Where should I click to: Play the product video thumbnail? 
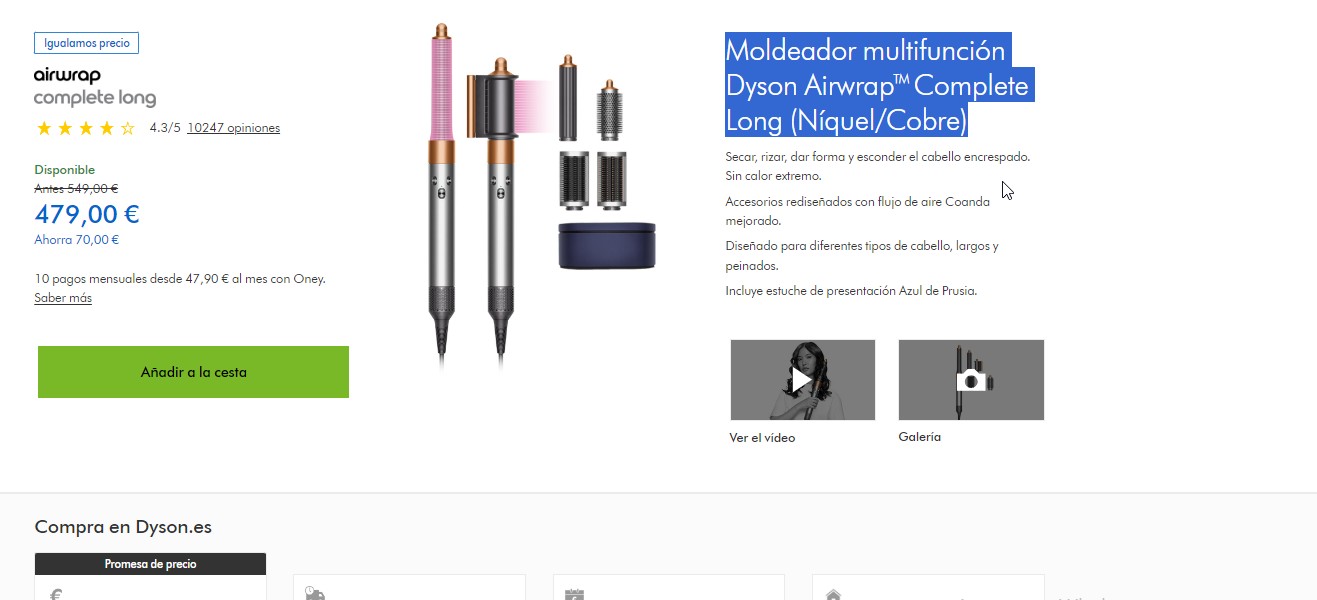point(802,380)
